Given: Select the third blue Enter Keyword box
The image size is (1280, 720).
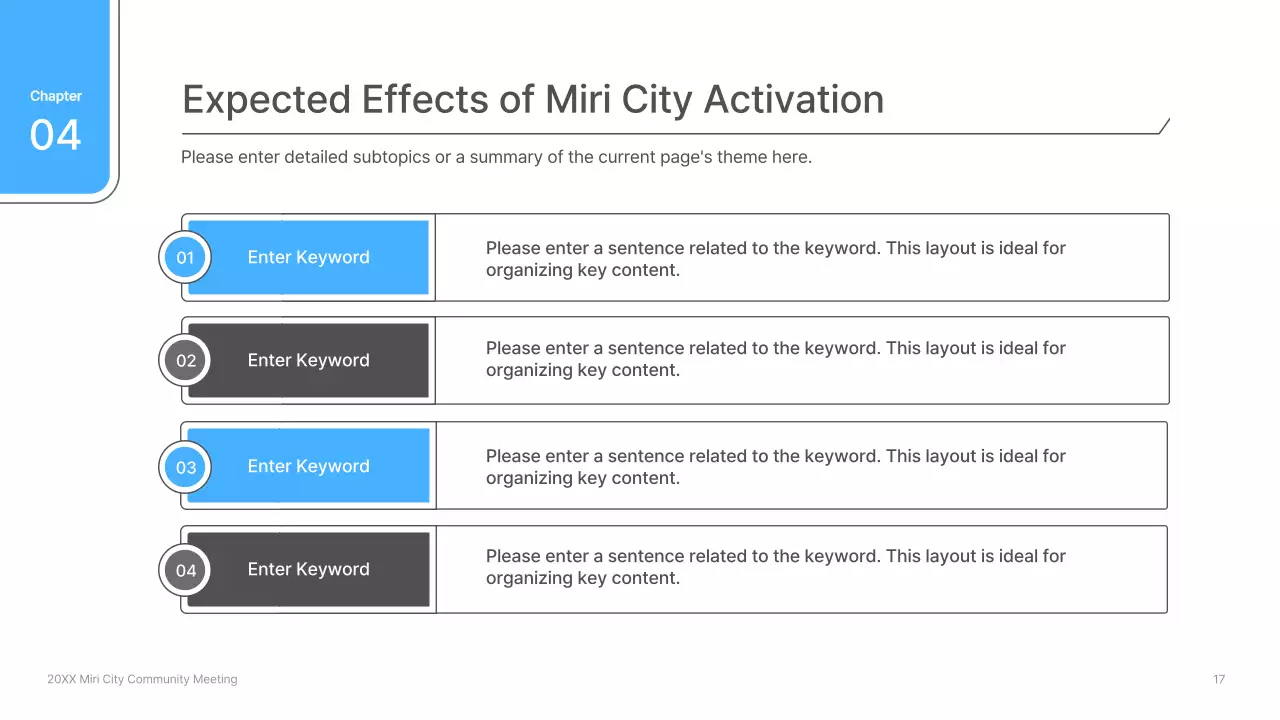Looking at the screenshot, I should click(308, 467).
